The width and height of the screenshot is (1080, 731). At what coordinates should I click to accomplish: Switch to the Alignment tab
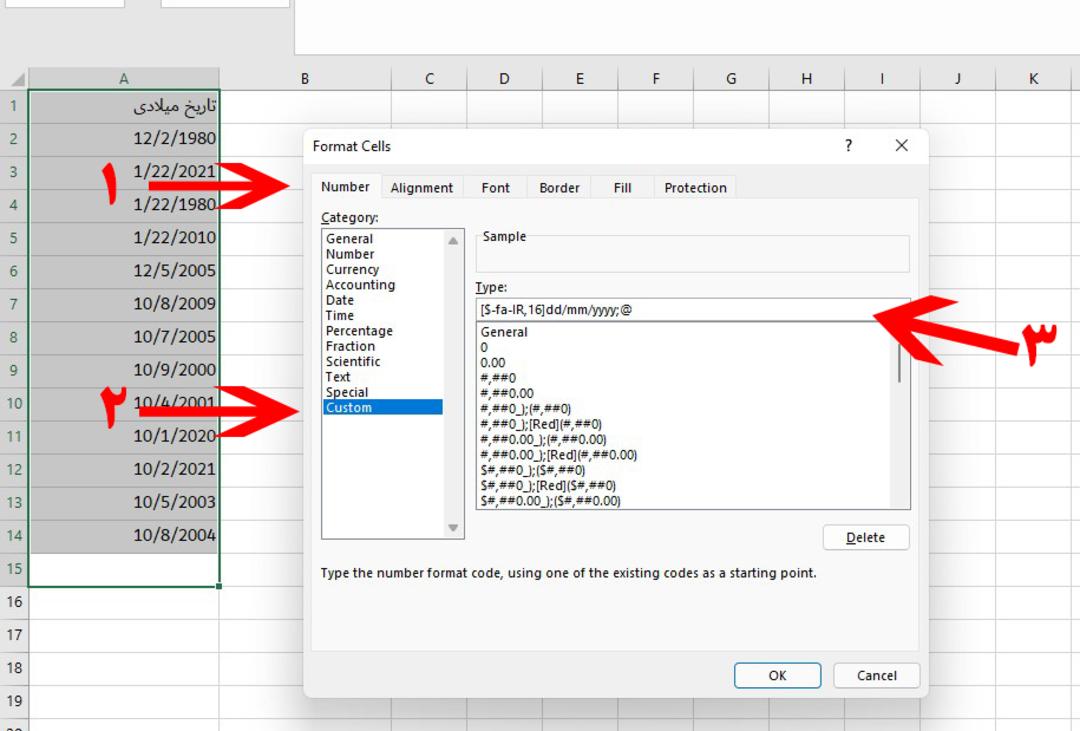point(422,187)
